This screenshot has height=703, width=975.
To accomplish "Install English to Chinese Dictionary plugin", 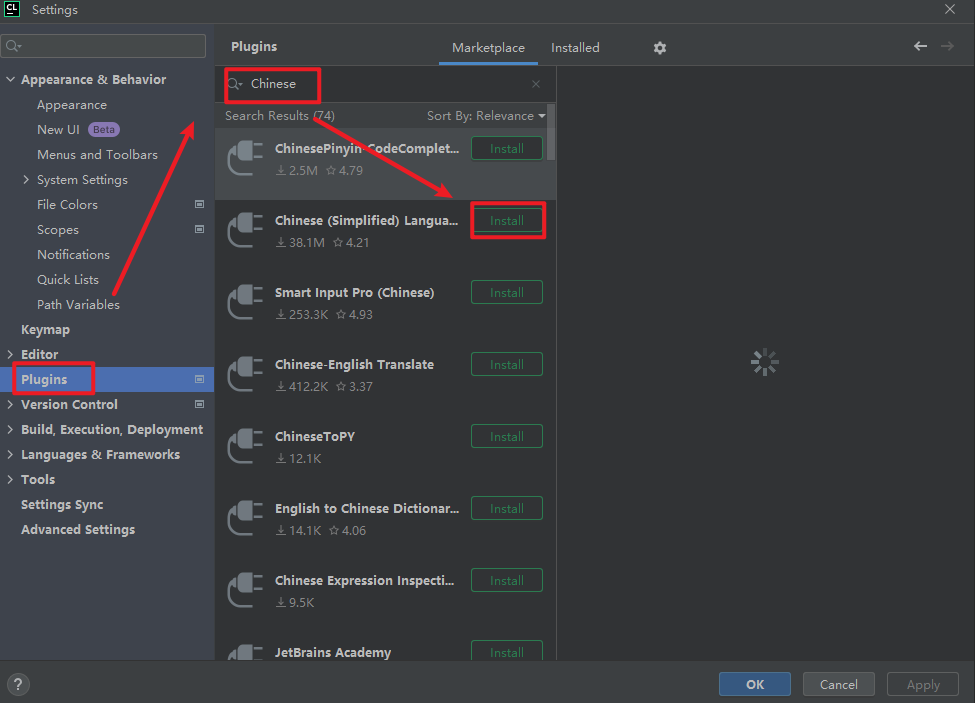I will point(507,509).
